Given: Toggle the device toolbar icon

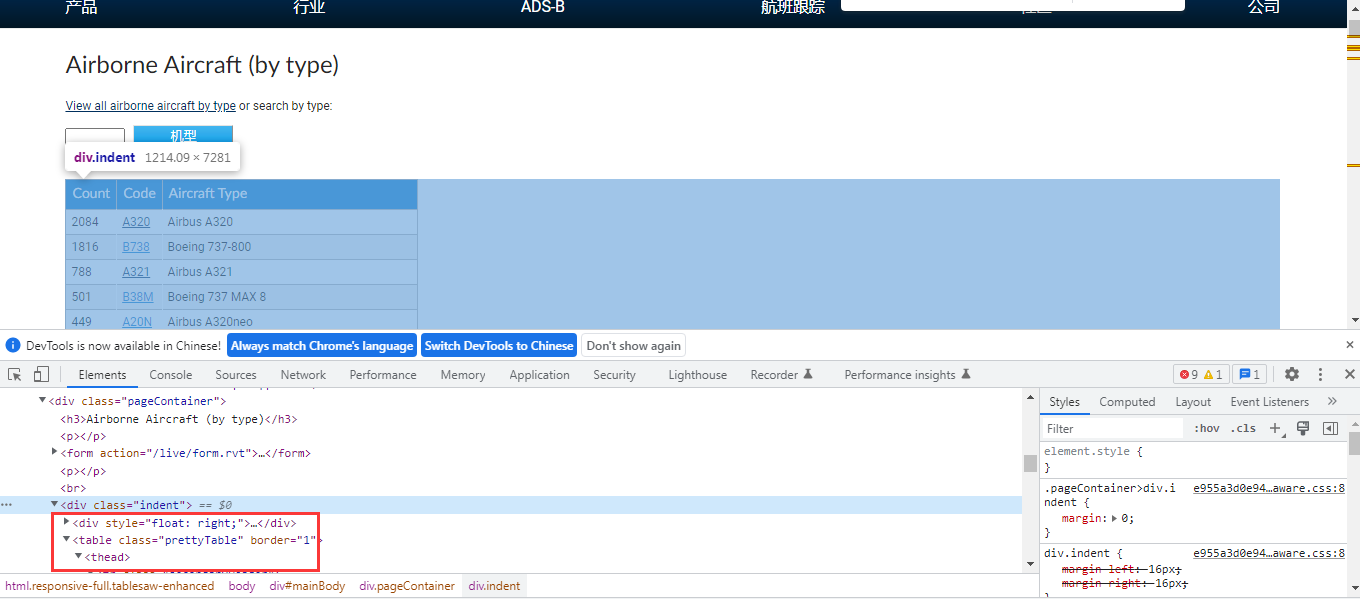Looking at the screenshot, I should (x=41, y=374).
